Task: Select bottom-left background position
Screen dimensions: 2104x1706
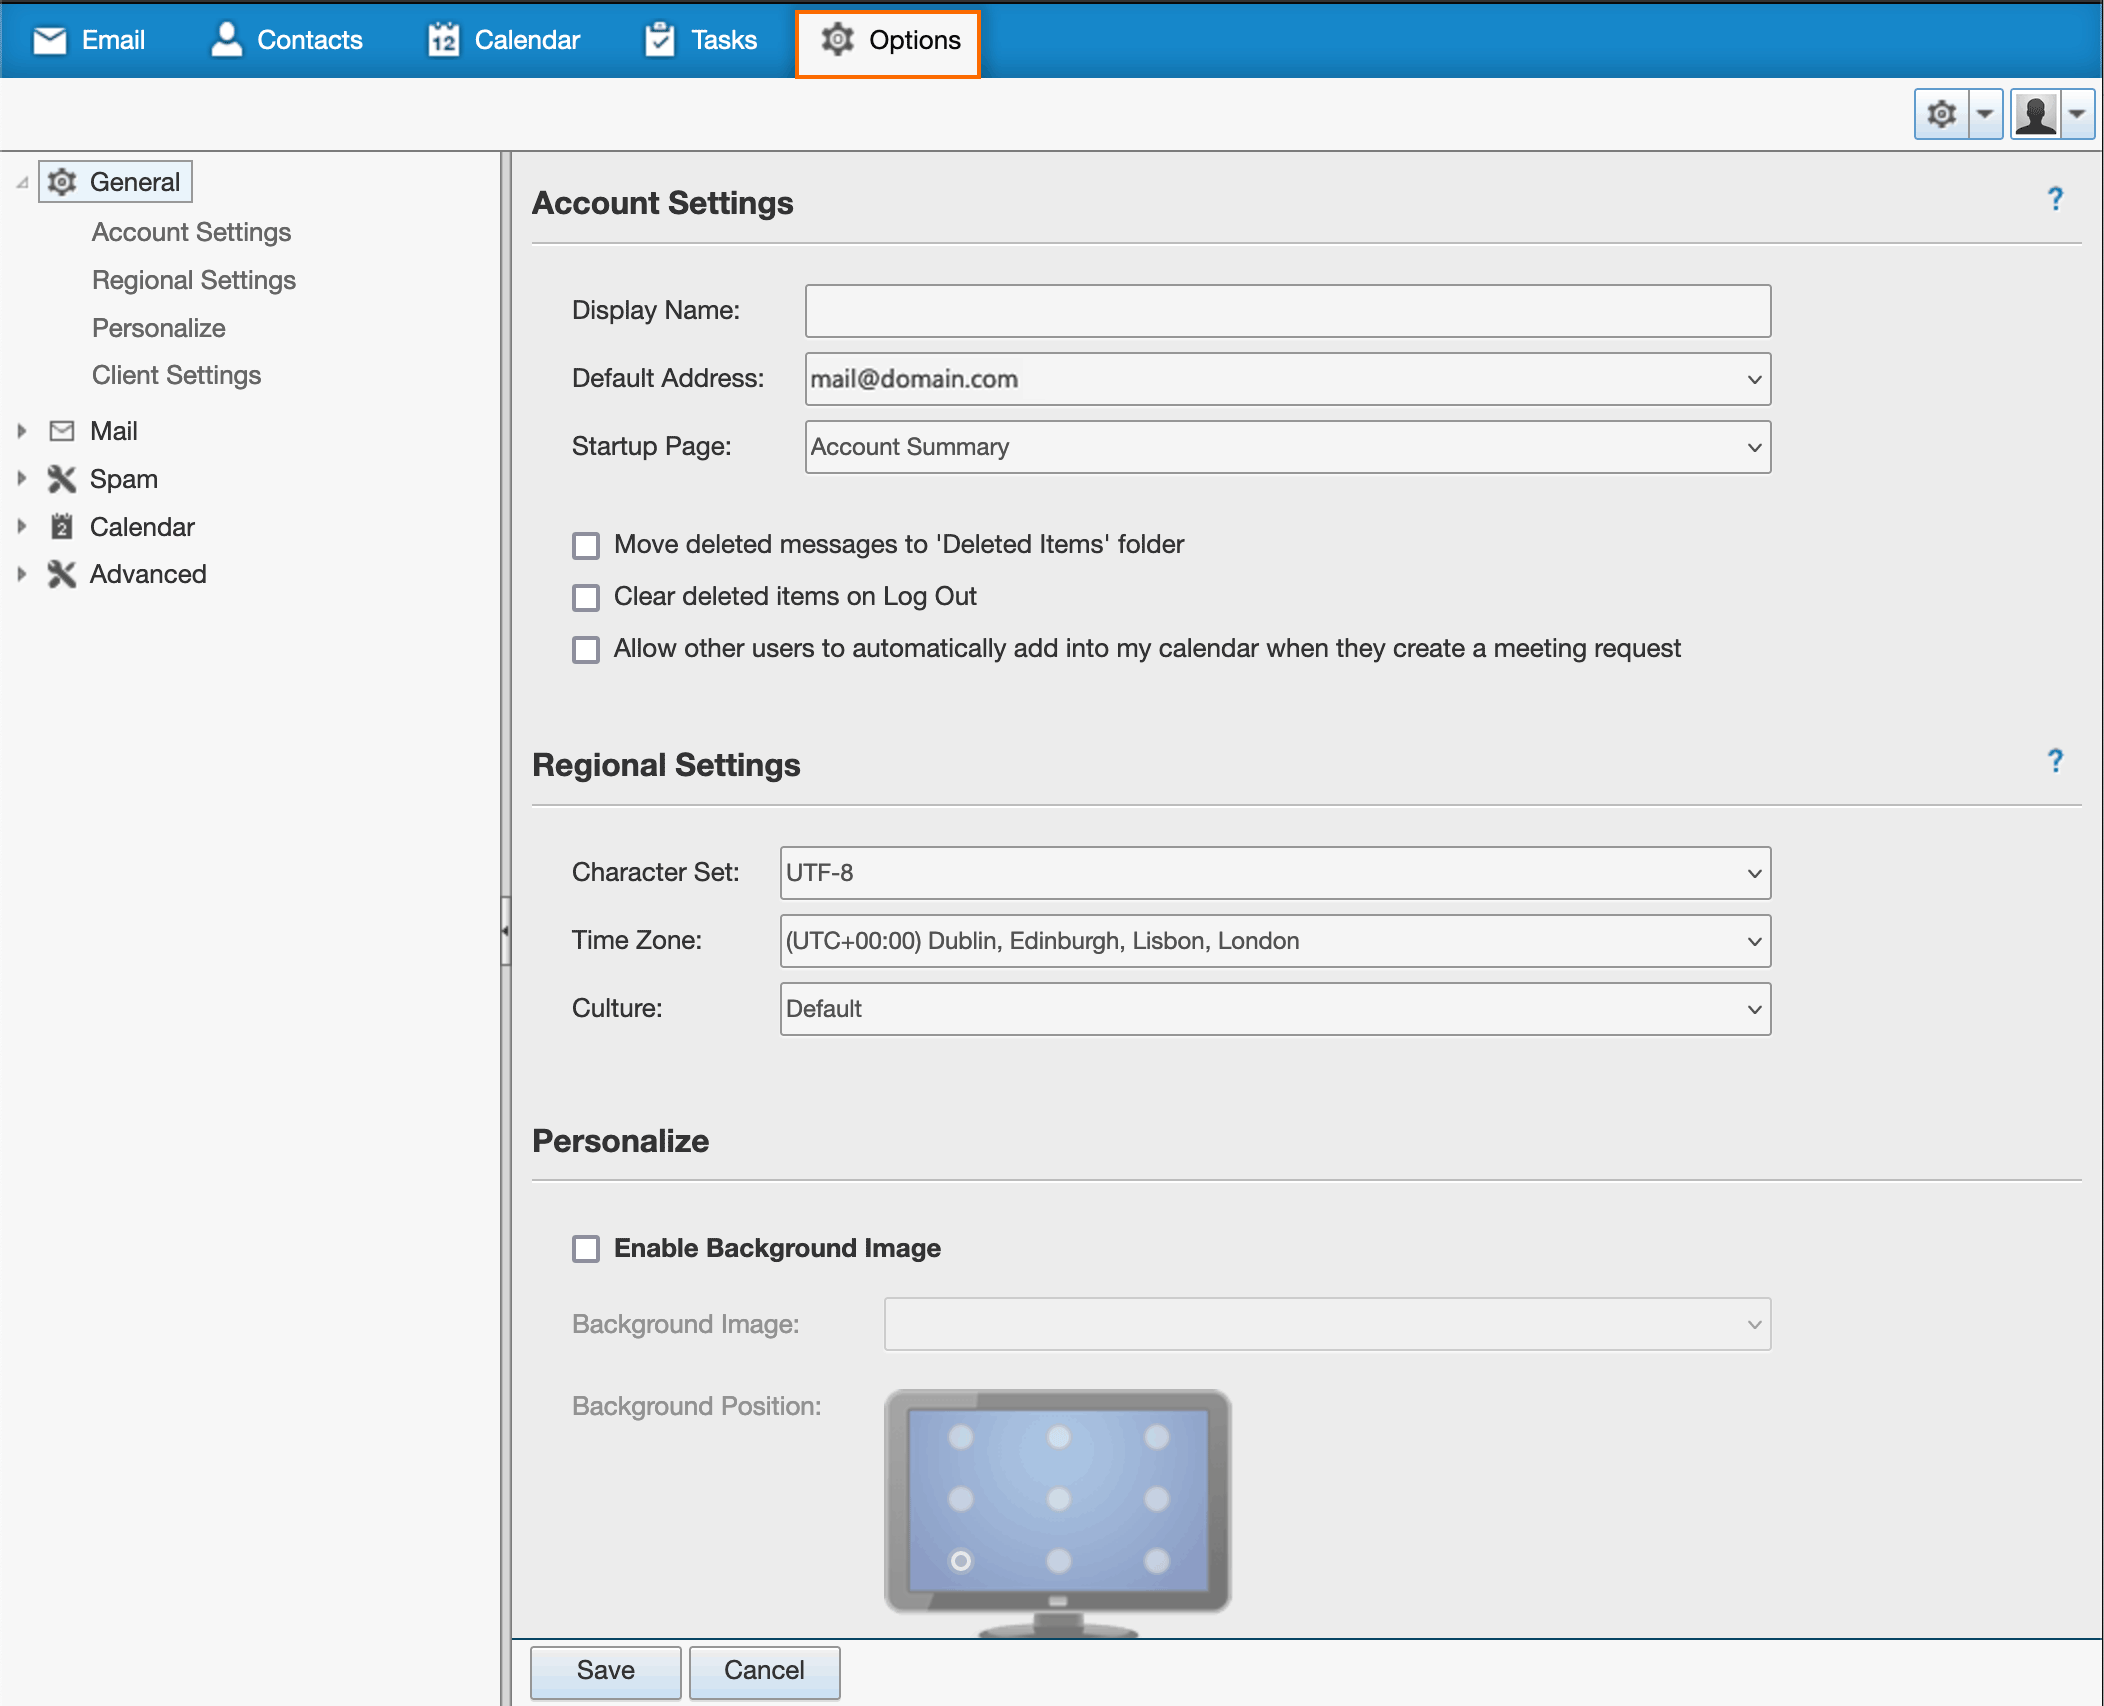Action: click(961, 1561)
